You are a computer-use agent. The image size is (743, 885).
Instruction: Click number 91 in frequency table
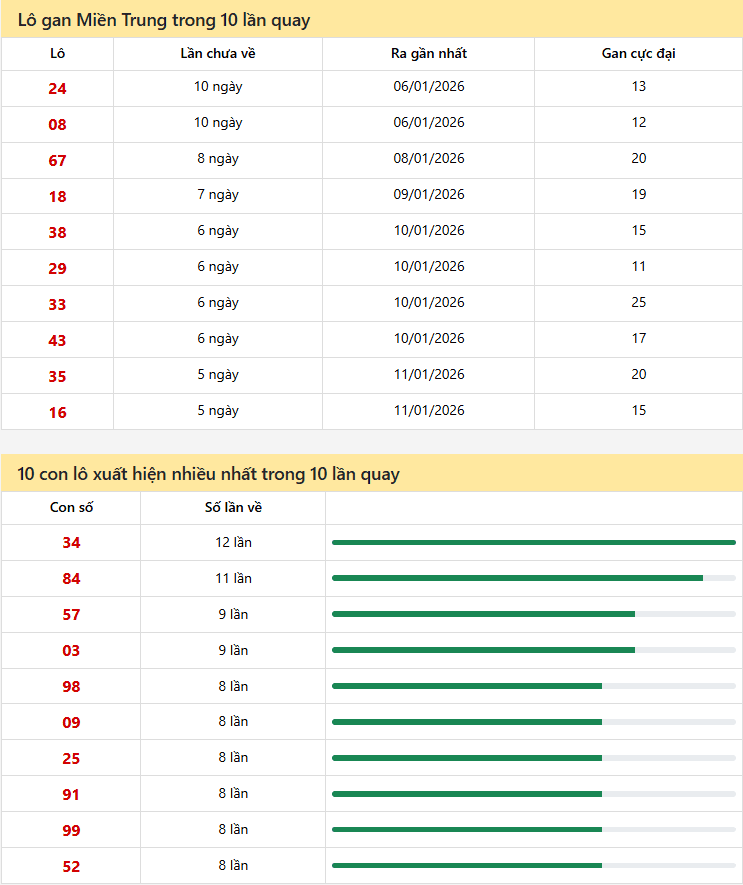(x=71, y=795)
